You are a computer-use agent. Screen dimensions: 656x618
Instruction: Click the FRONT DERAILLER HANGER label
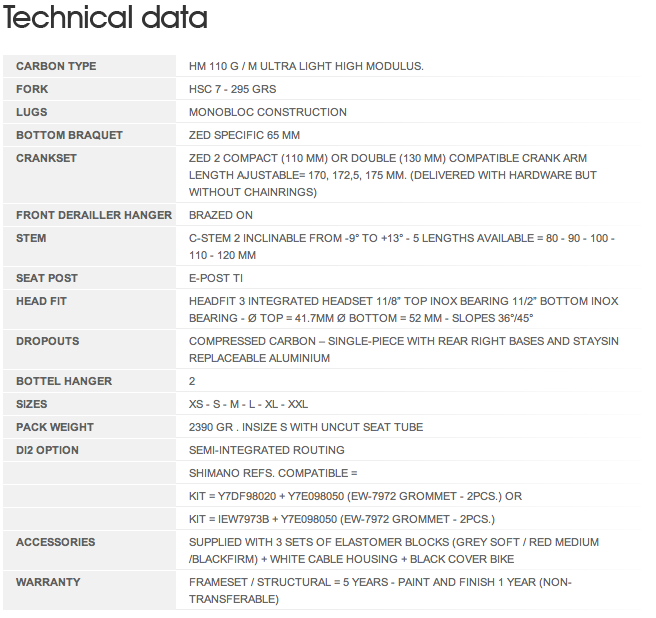(x=94, y=215)
